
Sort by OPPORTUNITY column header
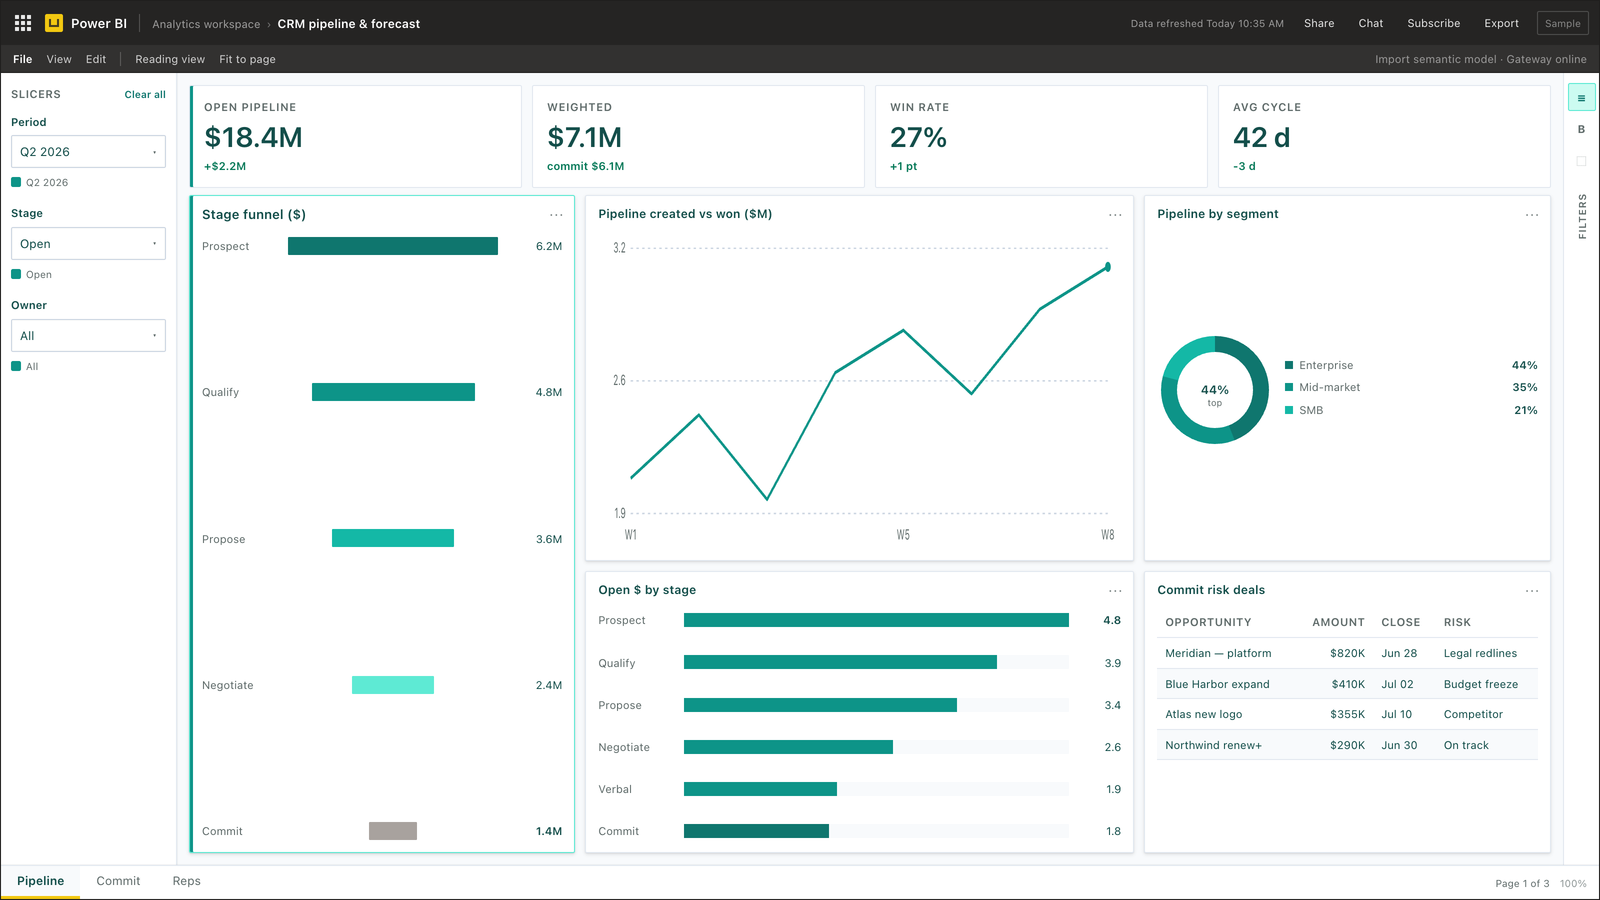click(1208, 622)
